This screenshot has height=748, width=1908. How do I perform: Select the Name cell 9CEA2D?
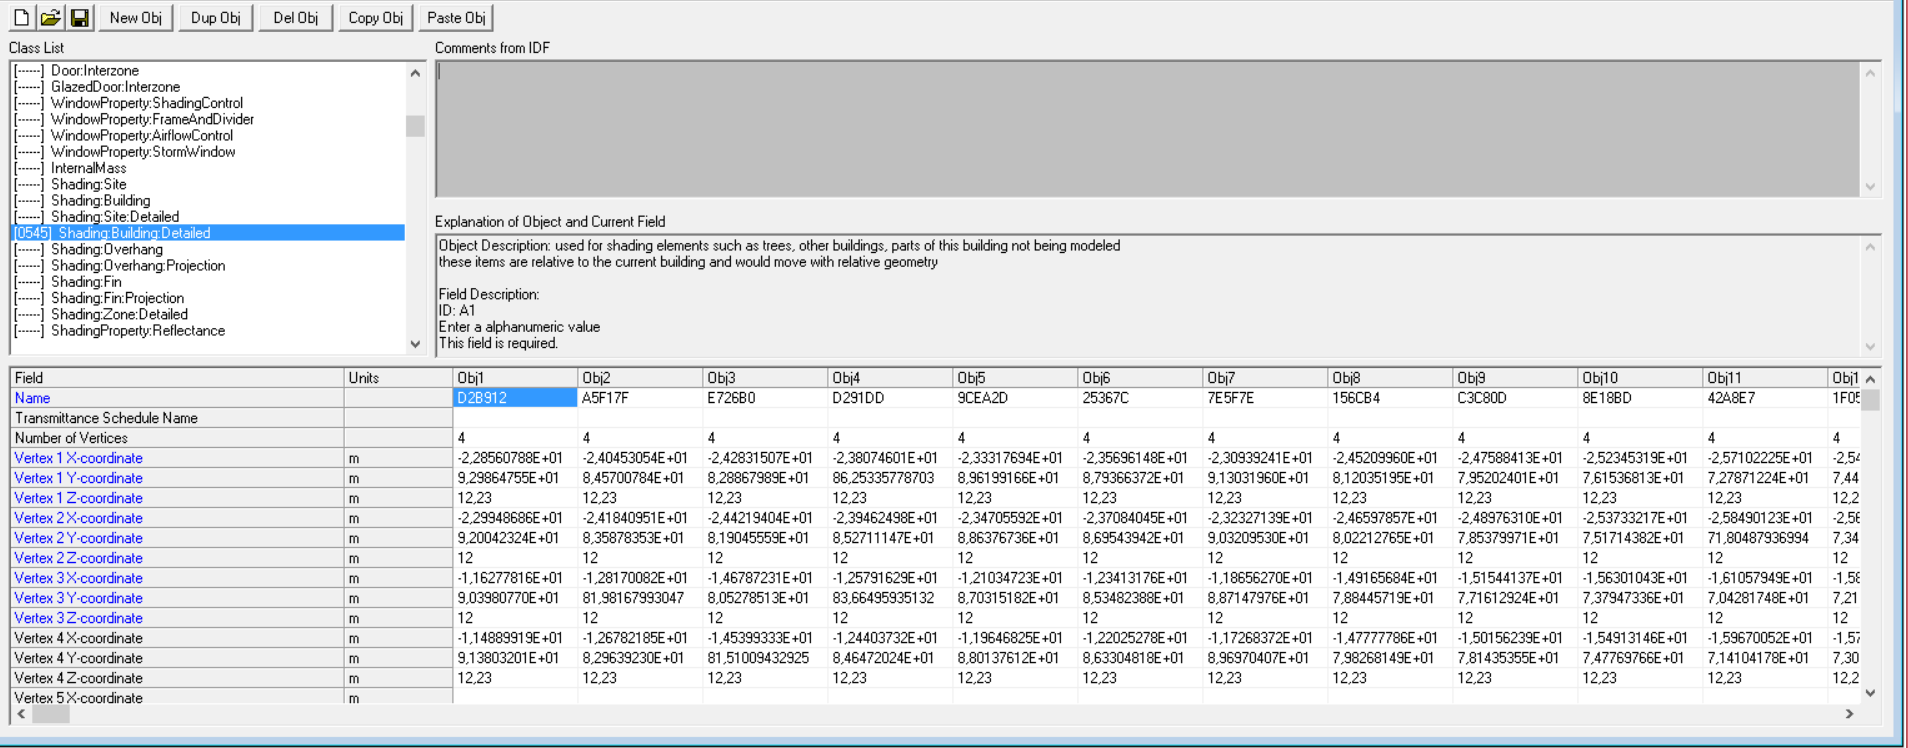coord(1015,398)
